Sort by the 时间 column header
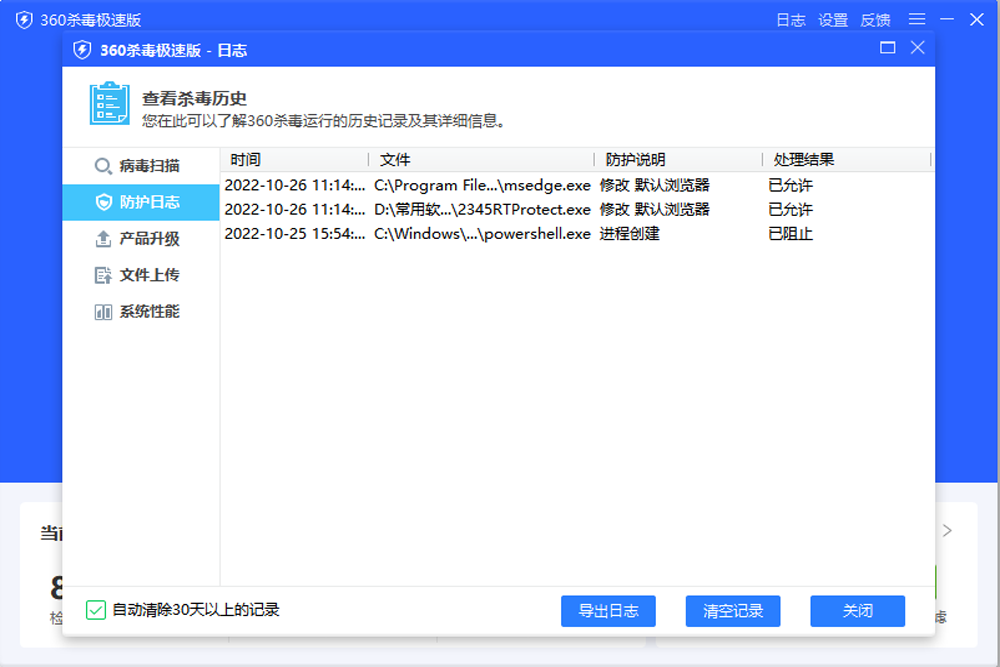 point(295,159)
